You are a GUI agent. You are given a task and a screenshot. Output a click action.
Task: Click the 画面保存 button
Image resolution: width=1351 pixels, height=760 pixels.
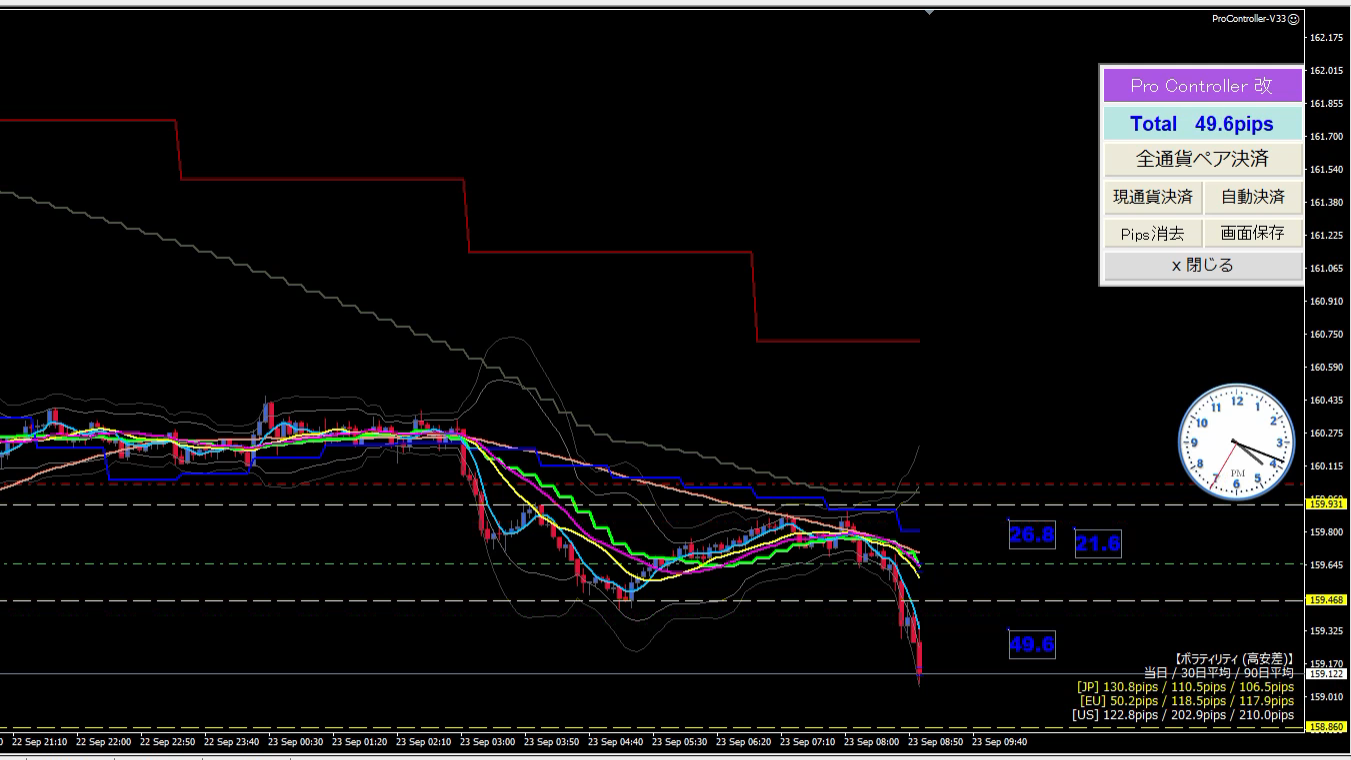tap(1253, 234)
